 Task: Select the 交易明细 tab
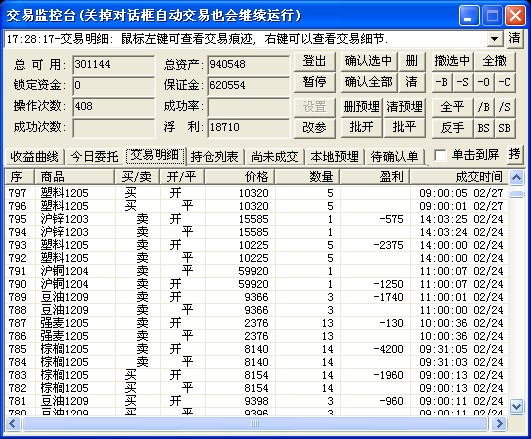click(x=155, y=155)
